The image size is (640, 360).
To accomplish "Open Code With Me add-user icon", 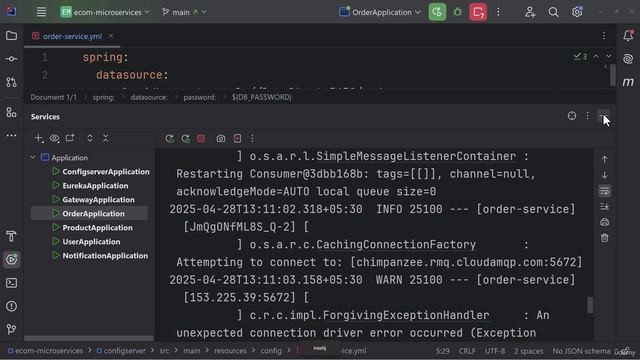I will tap(530, 12).
